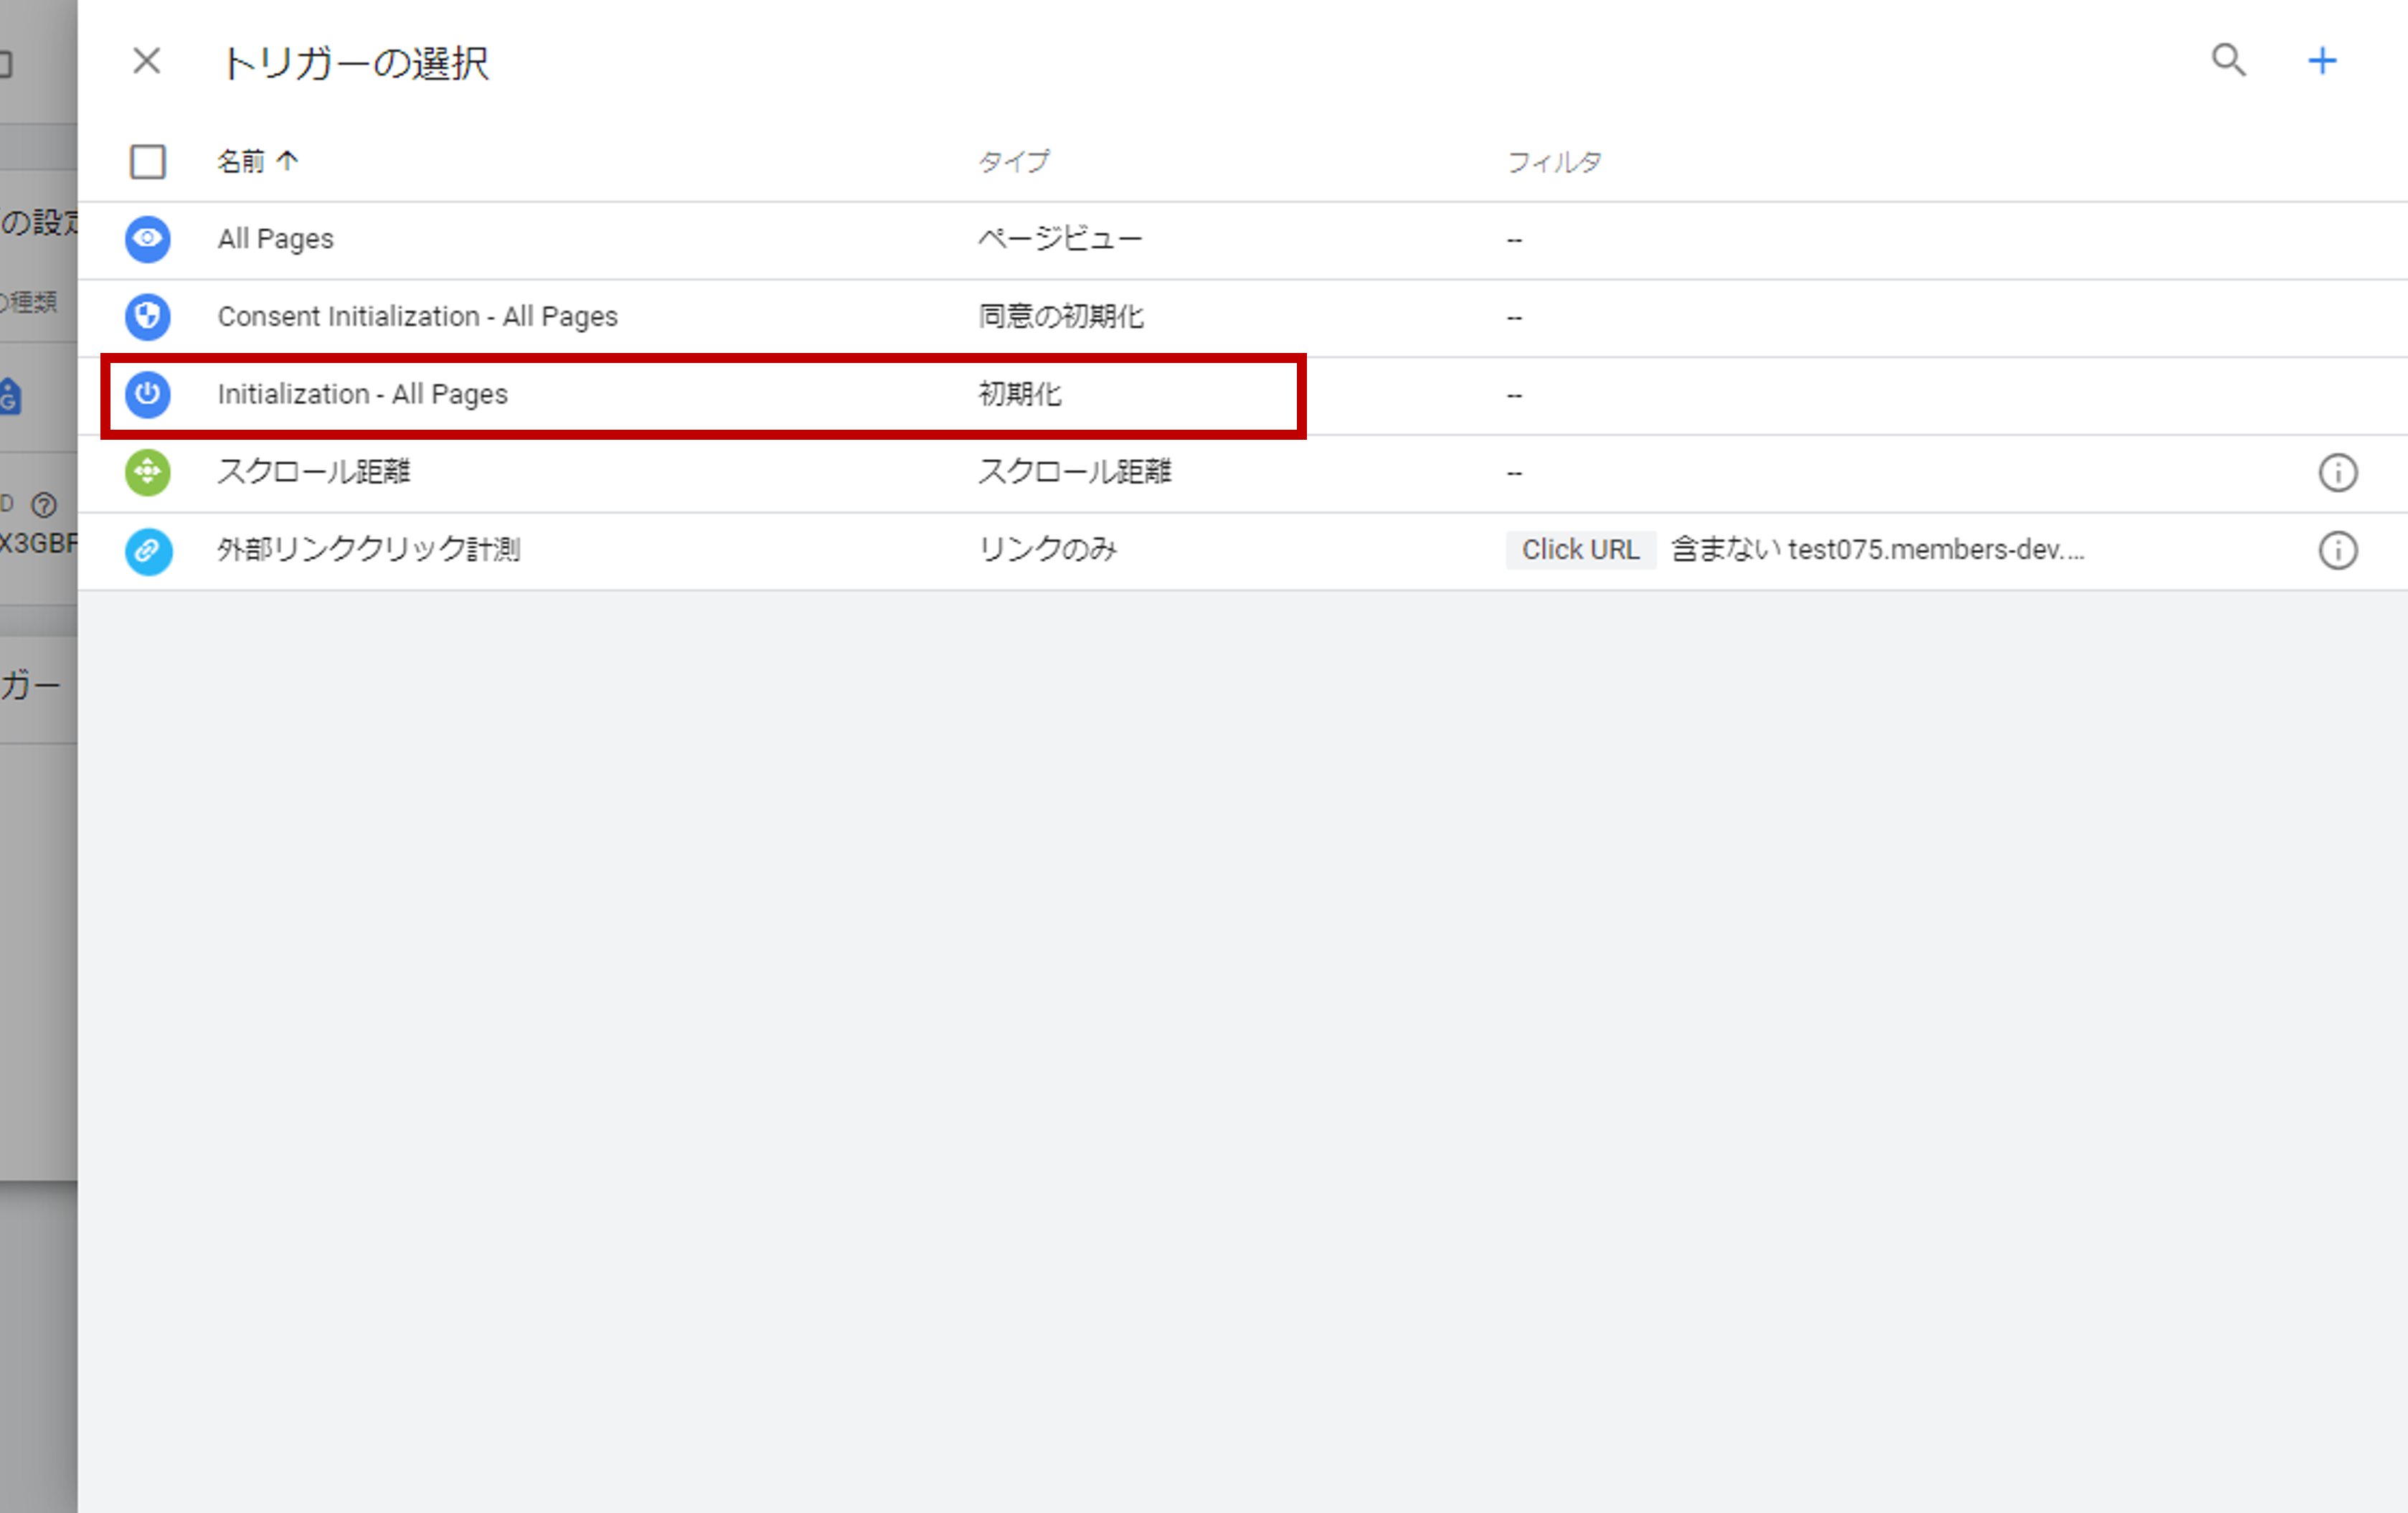Viewport: 2408px width, 1513px height.
Task: Sort by 名前 column arrow
Action: (x=287, y=161)
